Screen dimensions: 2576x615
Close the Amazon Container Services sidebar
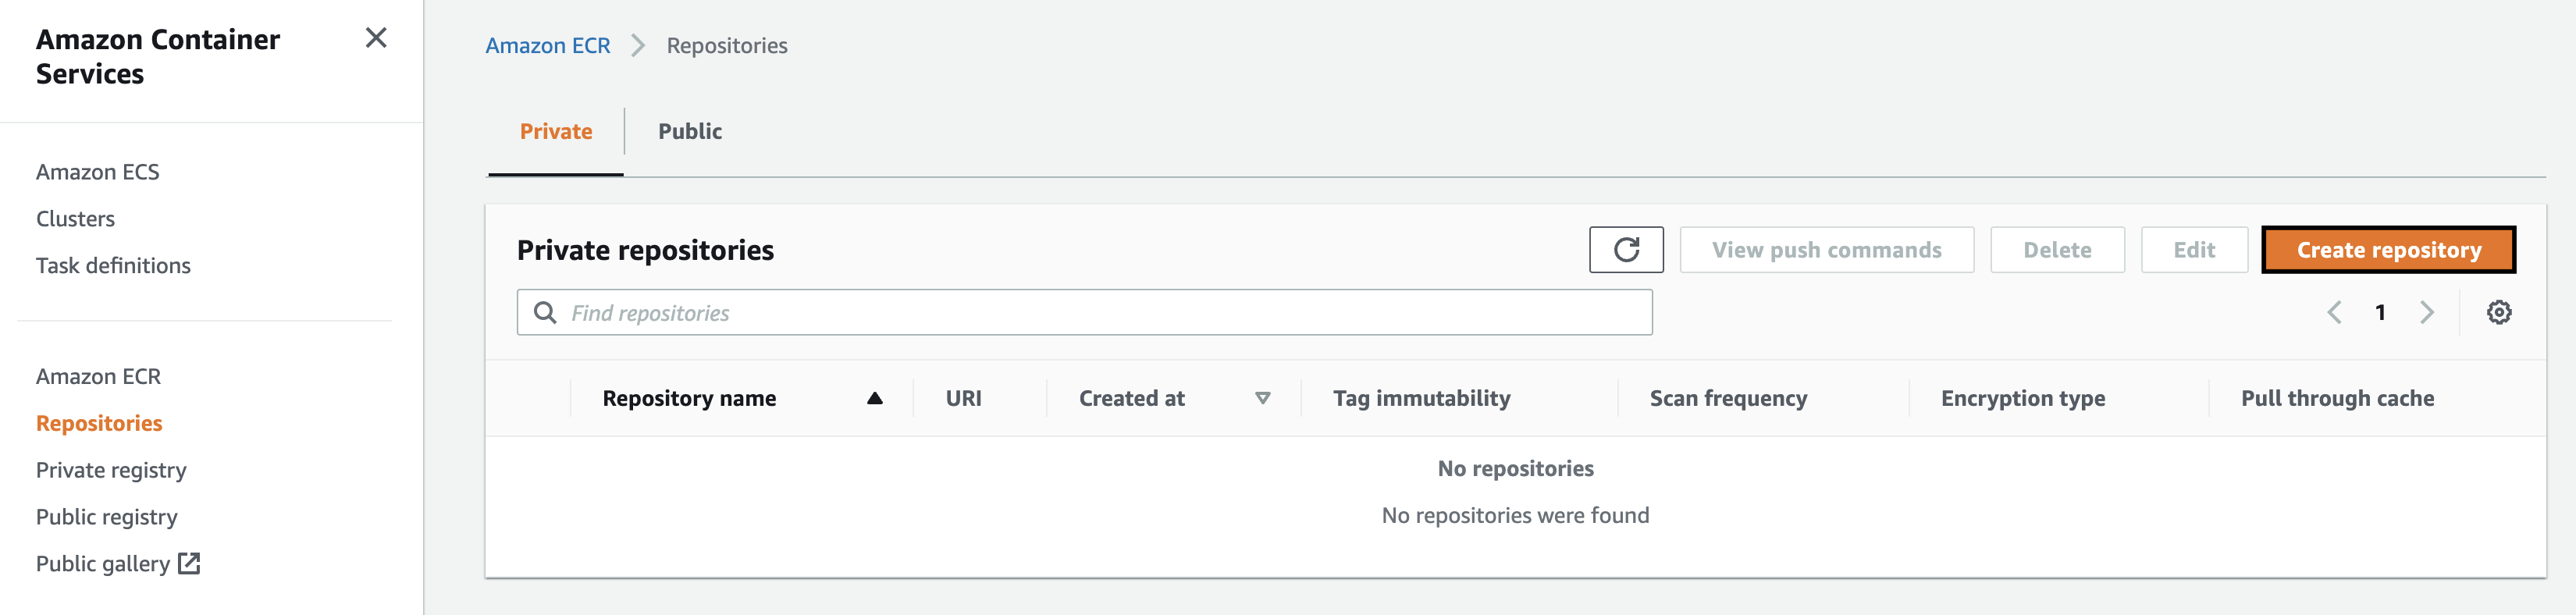[376, 38]
